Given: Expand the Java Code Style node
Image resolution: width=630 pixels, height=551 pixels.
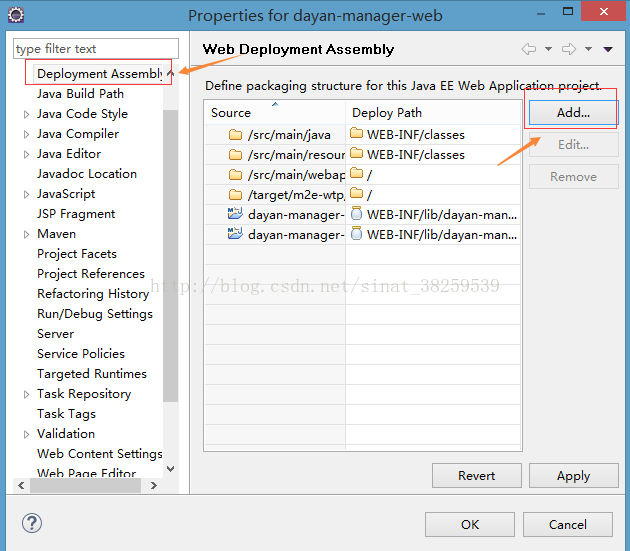Looking at the screenshot, I should point(27,115).
